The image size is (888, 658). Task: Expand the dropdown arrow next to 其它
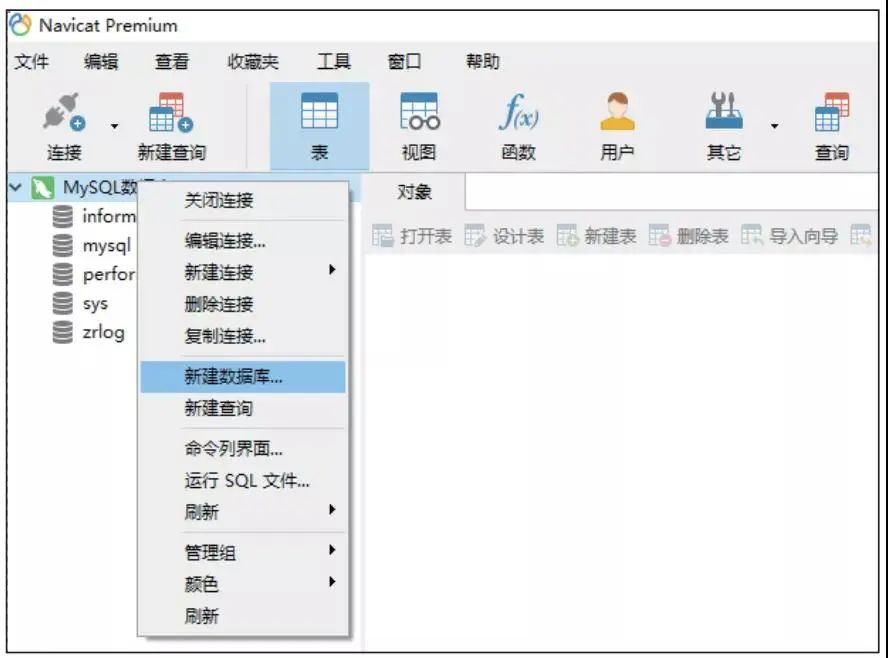(774, 126)
